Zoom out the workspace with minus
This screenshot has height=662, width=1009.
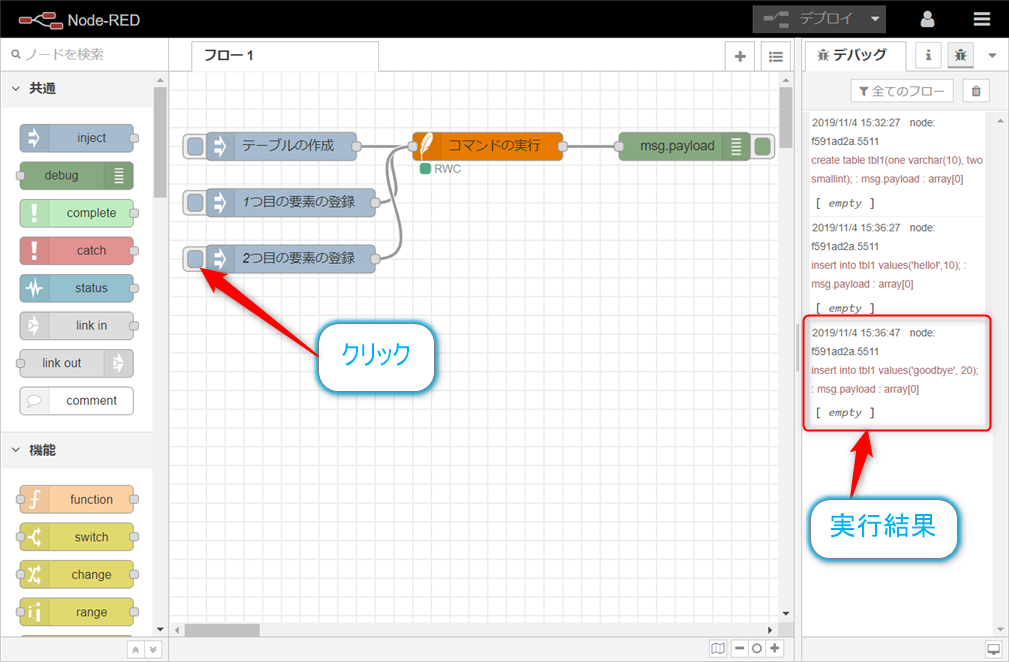pos(739,648)
